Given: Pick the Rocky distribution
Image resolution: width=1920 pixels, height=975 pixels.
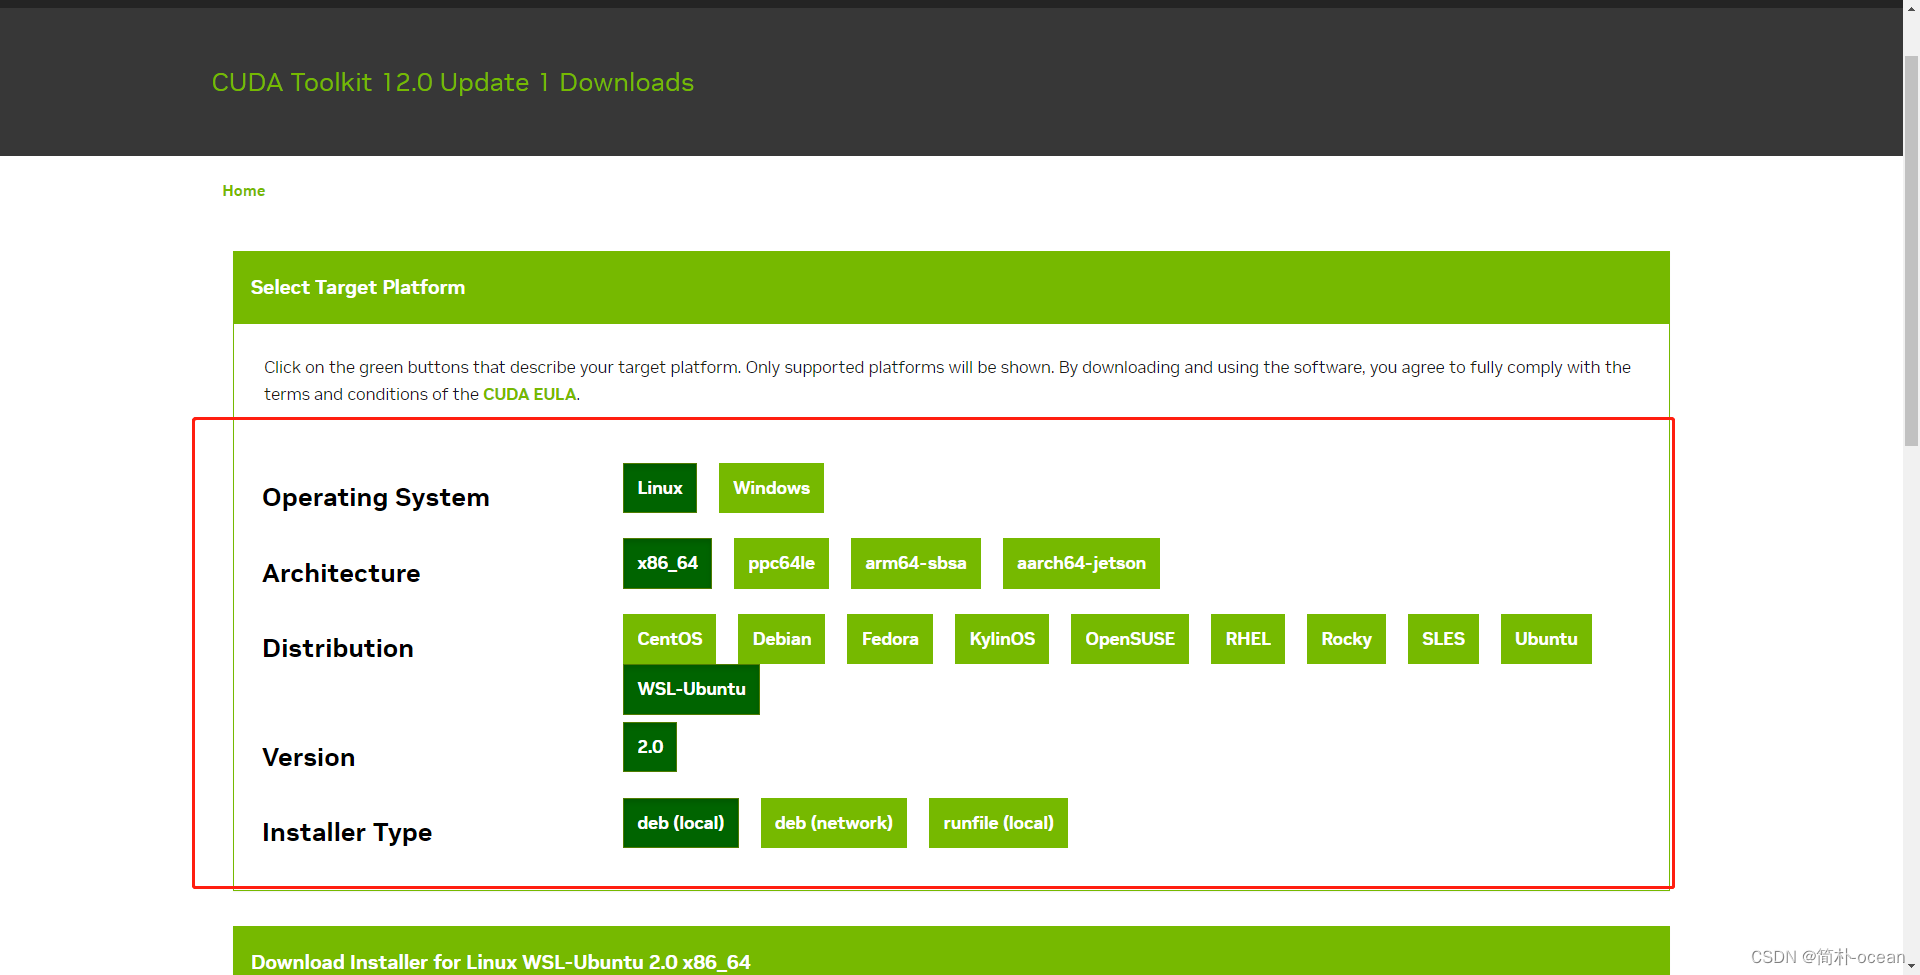Looking at the screenshot, I should pos(1346,639).
